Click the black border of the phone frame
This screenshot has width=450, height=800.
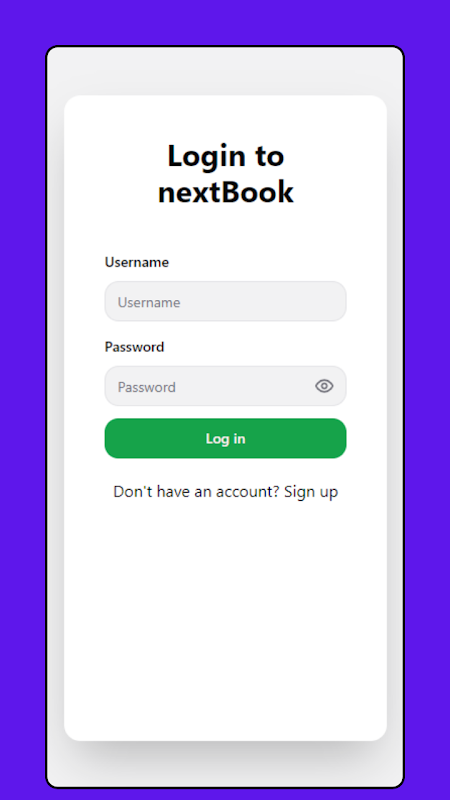pyautogui.click(x=46, y=408)
